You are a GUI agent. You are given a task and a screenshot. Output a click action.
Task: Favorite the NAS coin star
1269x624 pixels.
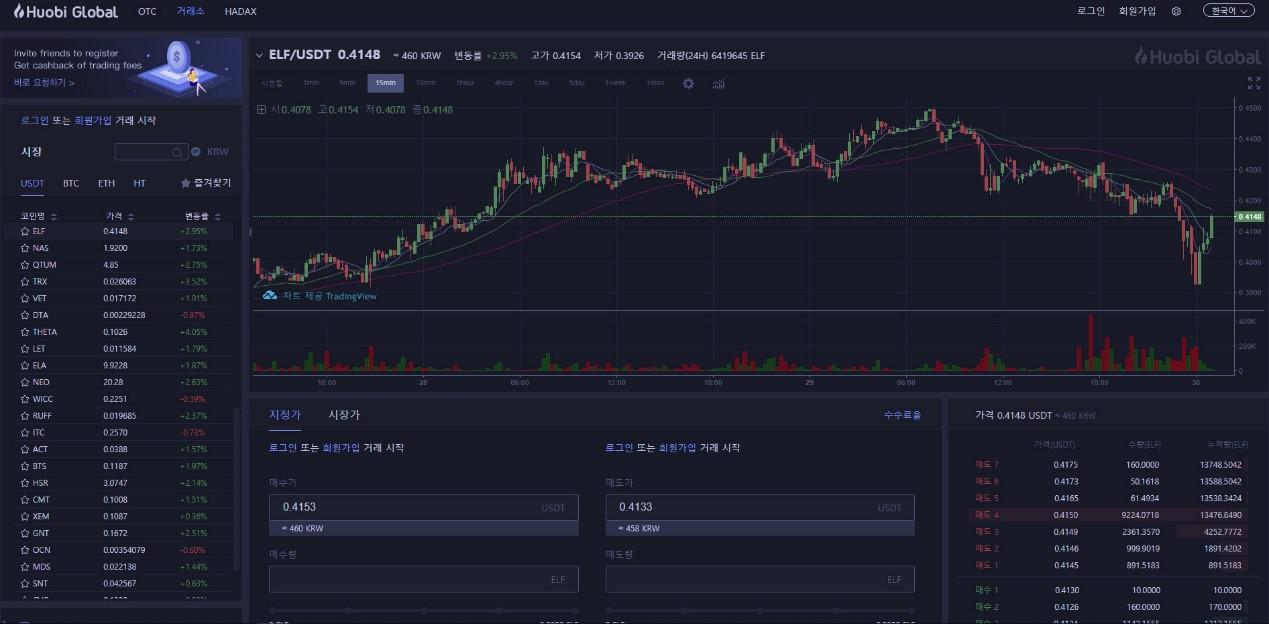(x=25, y=248)
